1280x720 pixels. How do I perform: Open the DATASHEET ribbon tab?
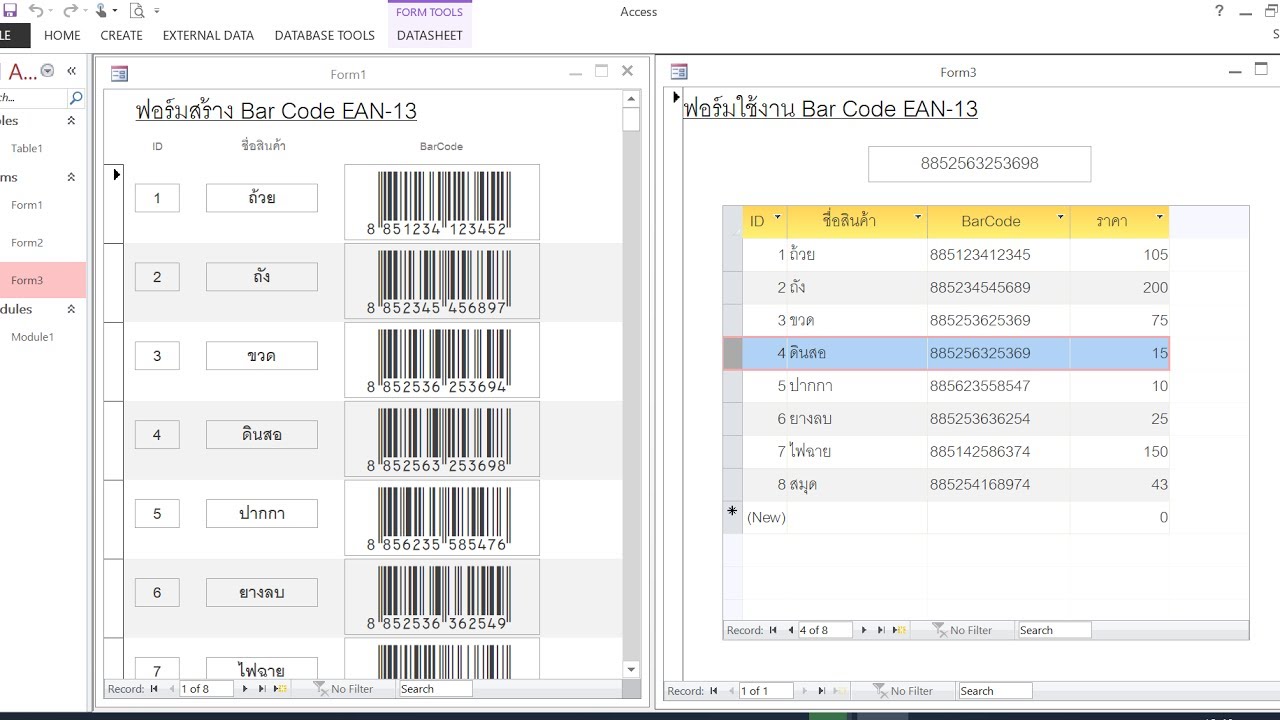point(430,35)
